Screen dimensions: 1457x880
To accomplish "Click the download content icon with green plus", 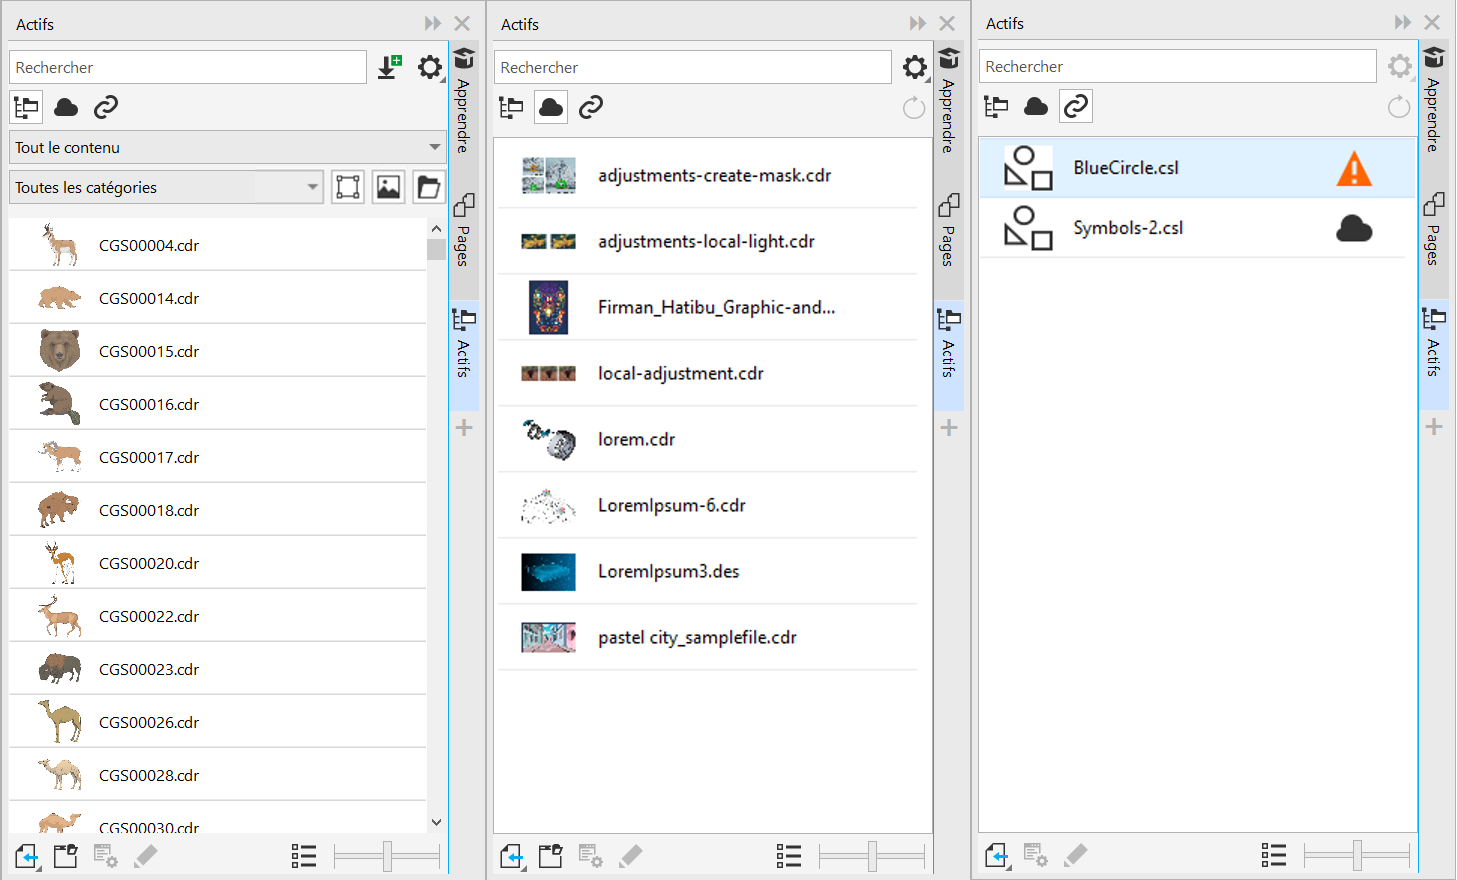I will point(389,67).
